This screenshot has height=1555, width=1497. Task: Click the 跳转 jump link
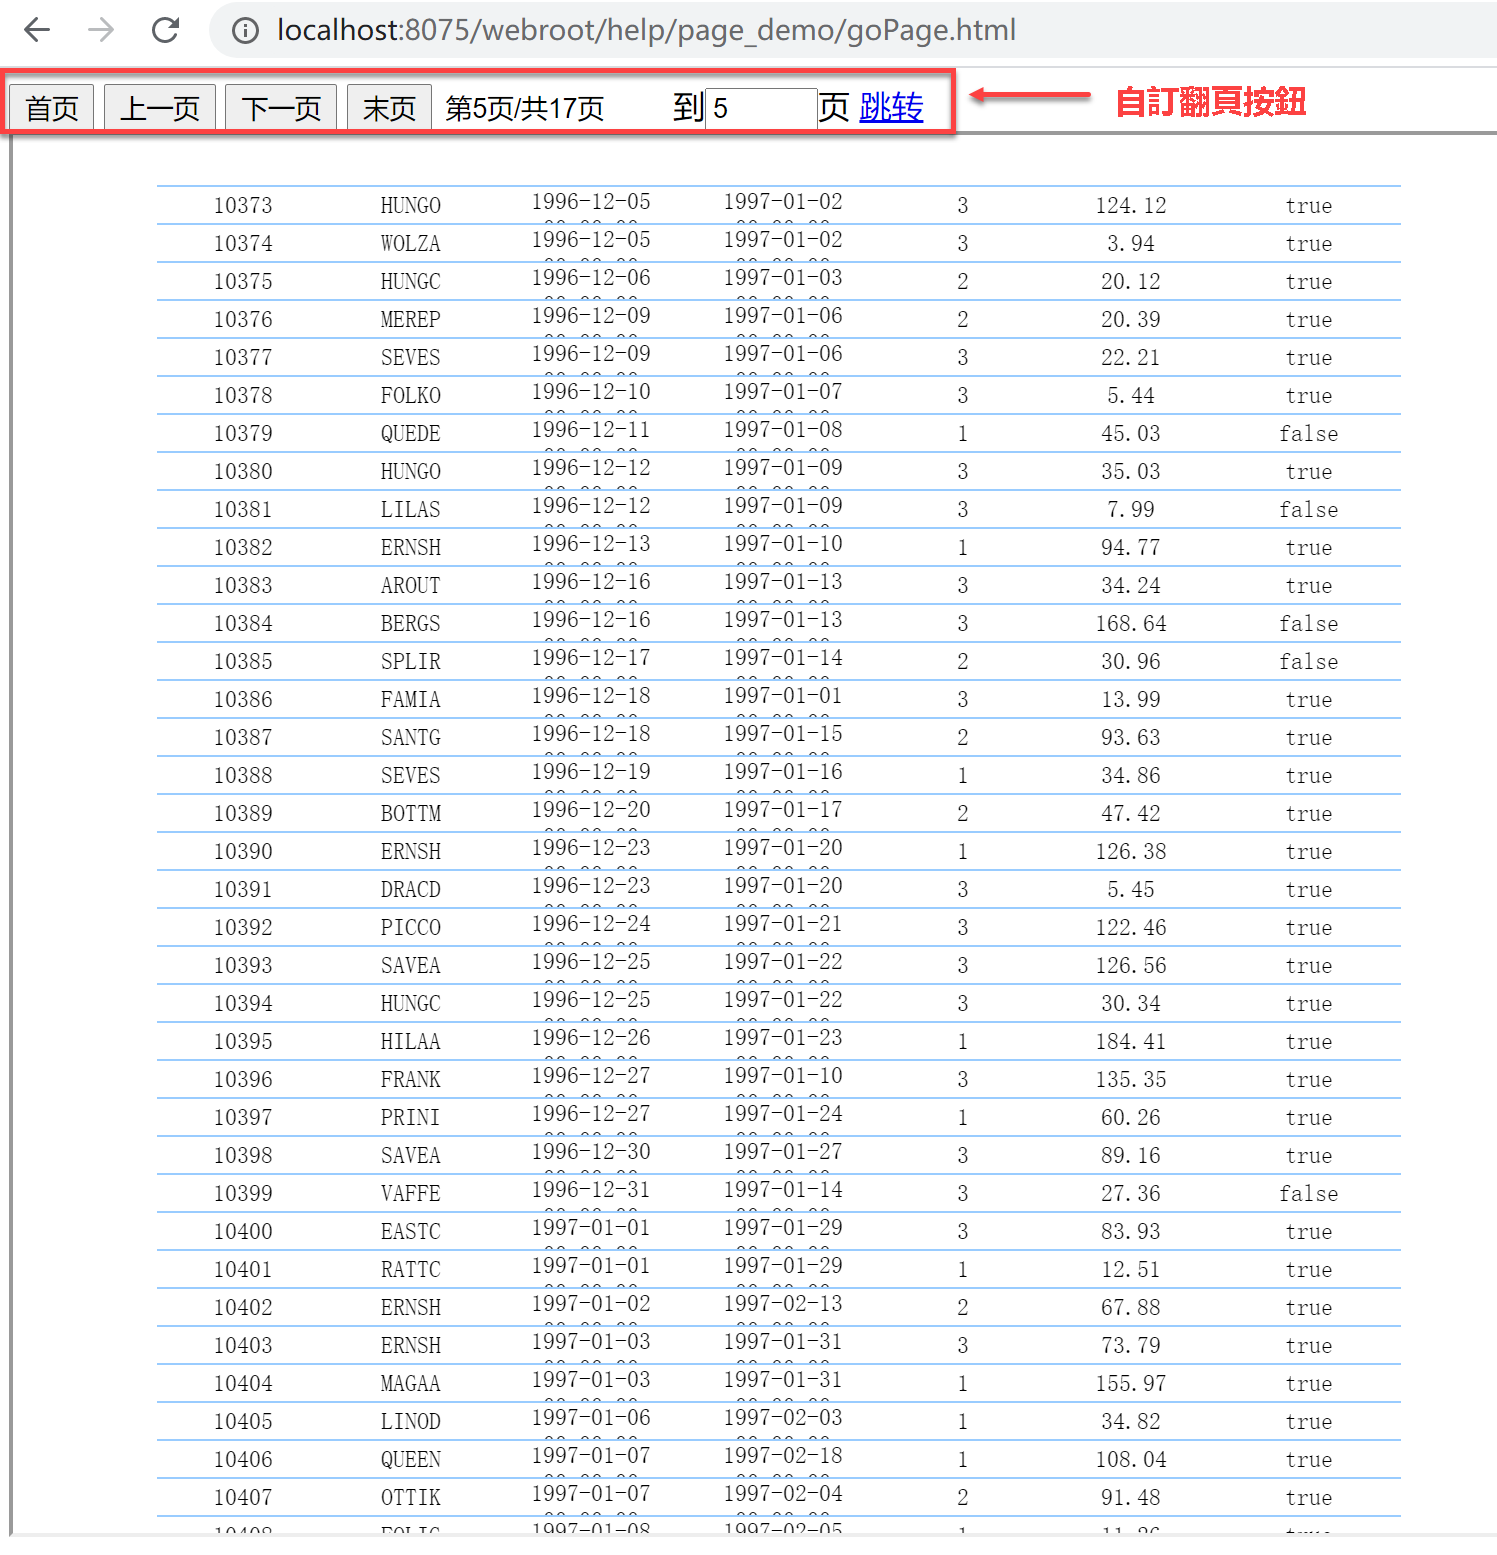click(x=891, y=107)
